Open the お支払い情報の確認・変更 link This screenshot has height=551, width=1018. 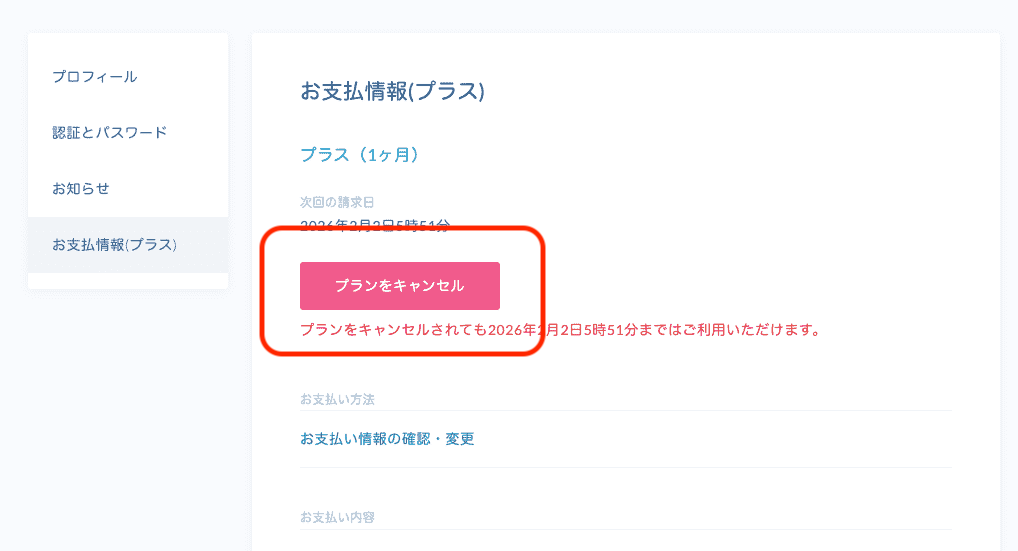coord(387,439)
